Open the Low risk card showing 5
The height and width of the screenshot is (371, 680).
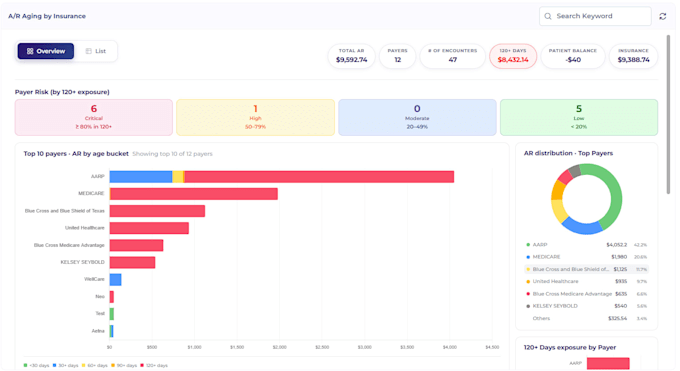tap(579, 117)
